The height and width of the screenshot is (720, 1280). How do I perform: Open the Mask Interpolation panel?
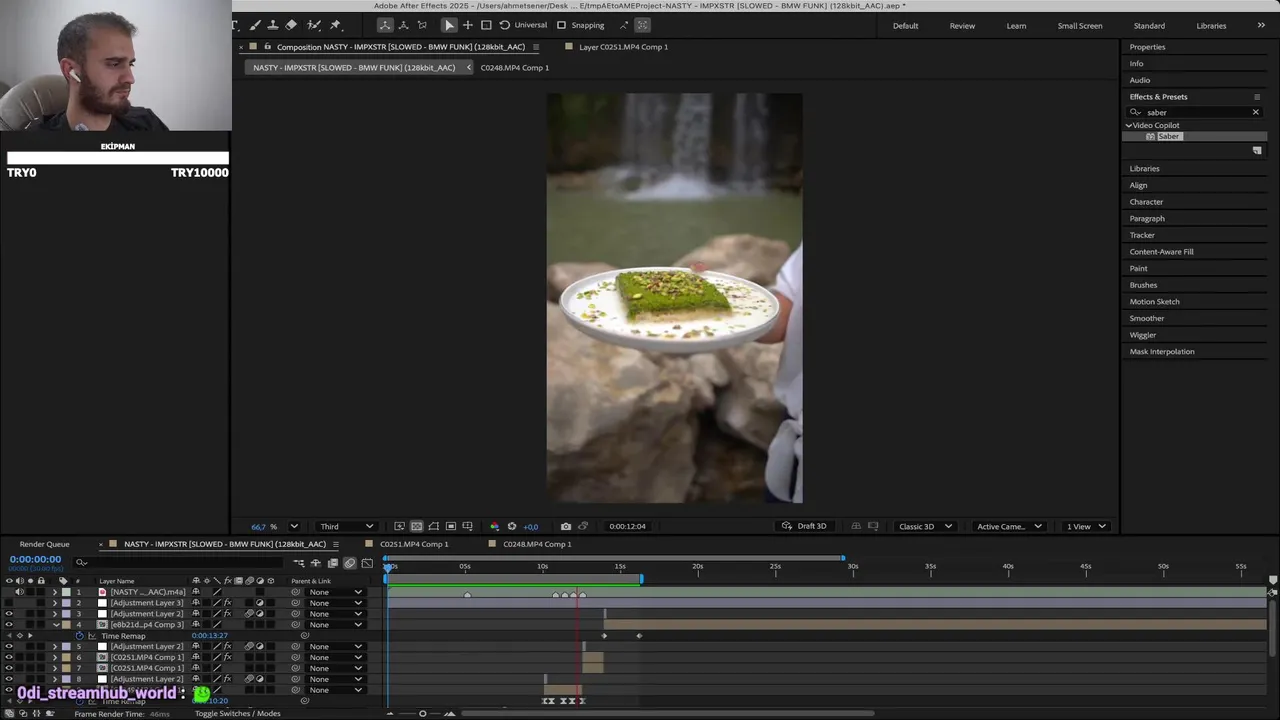pos(1161,352)
